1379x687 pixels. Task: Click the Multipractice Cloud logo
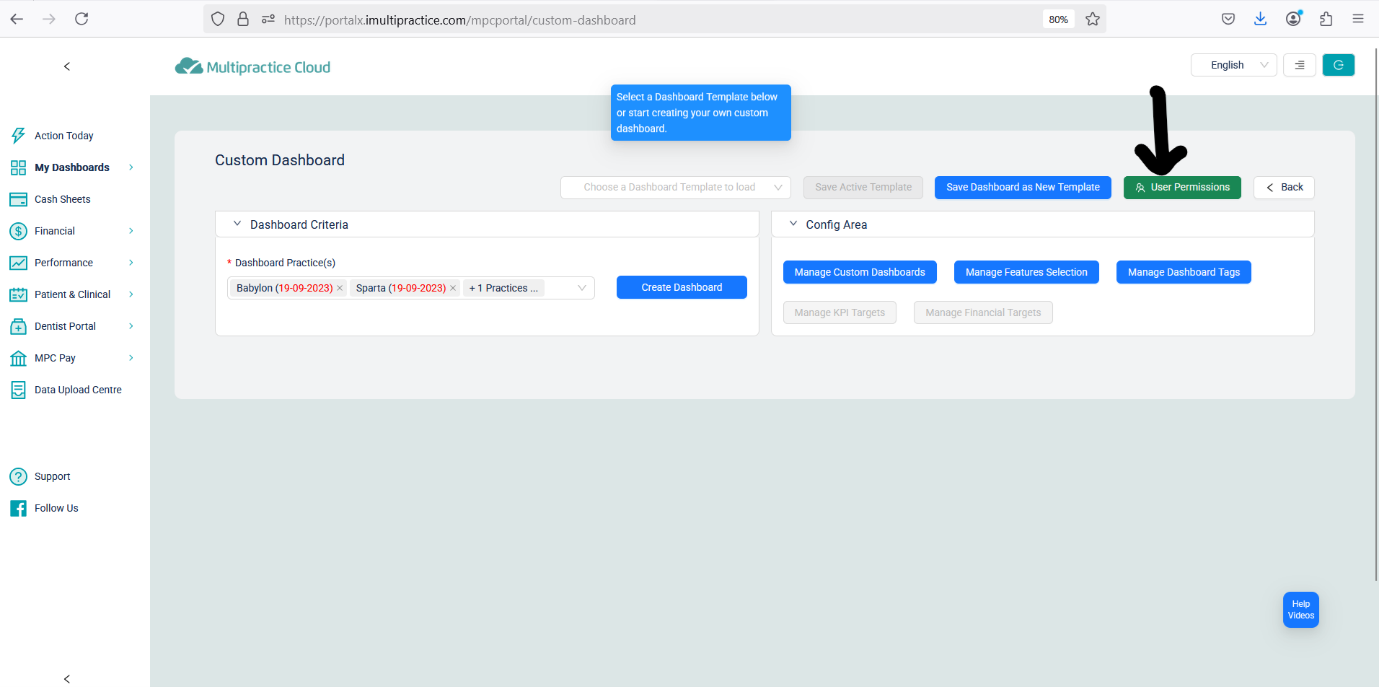(x=252, y=67)
